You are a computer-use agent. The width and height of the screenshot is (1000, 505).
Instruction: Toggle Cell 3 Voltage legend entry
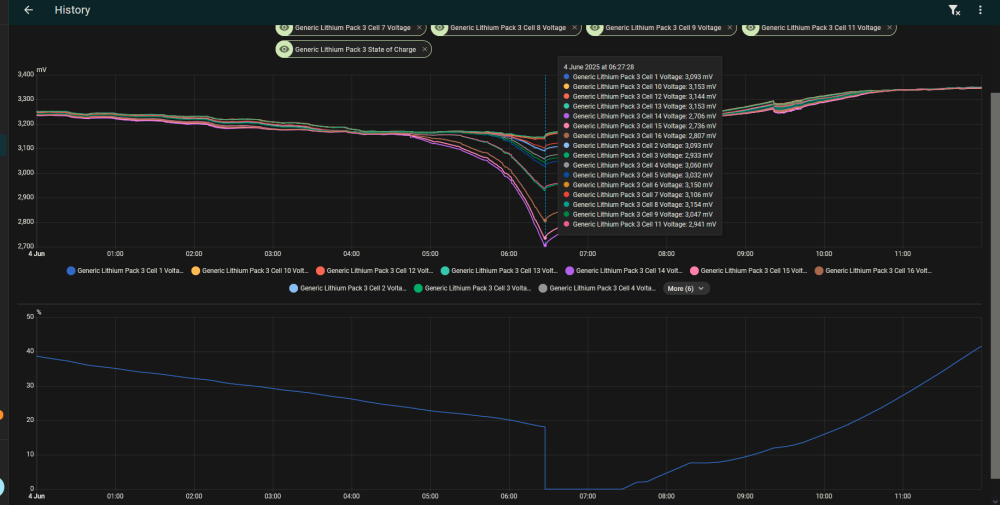click(x=473, y=288)
